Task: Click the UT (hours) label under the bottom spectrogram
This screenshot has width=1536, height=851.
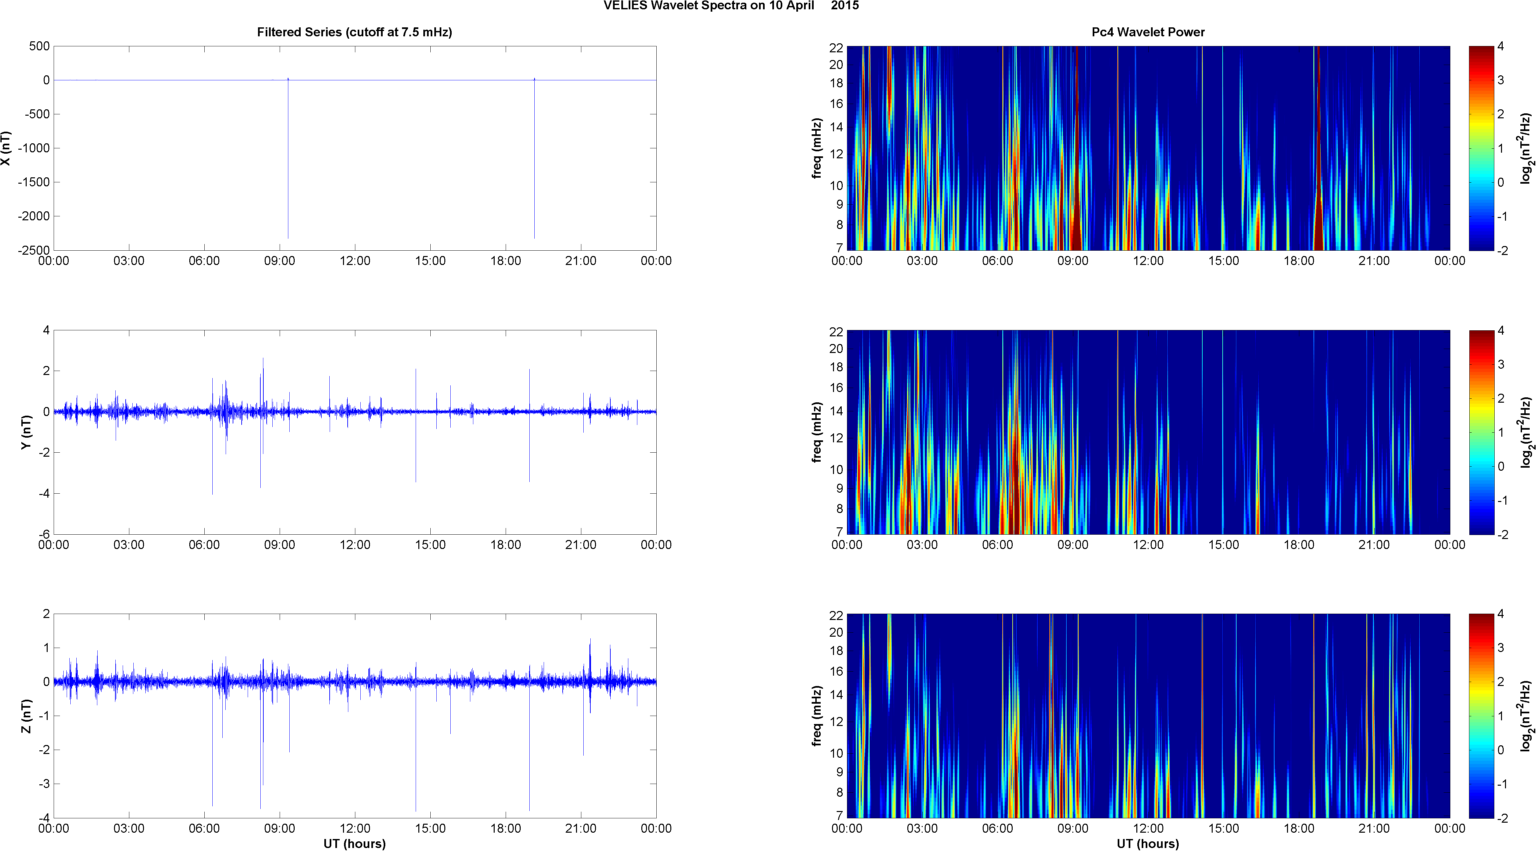Action: tap(1147, 844)
